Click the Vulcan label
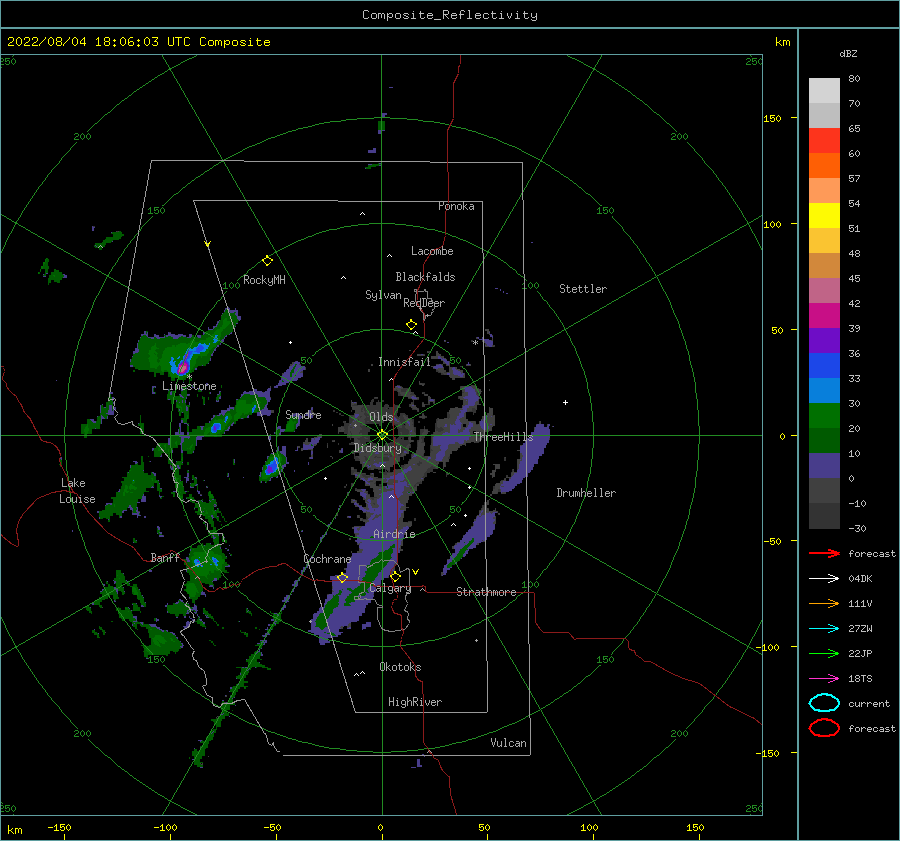This screenshot has height=841, width=900. [508, 743]
